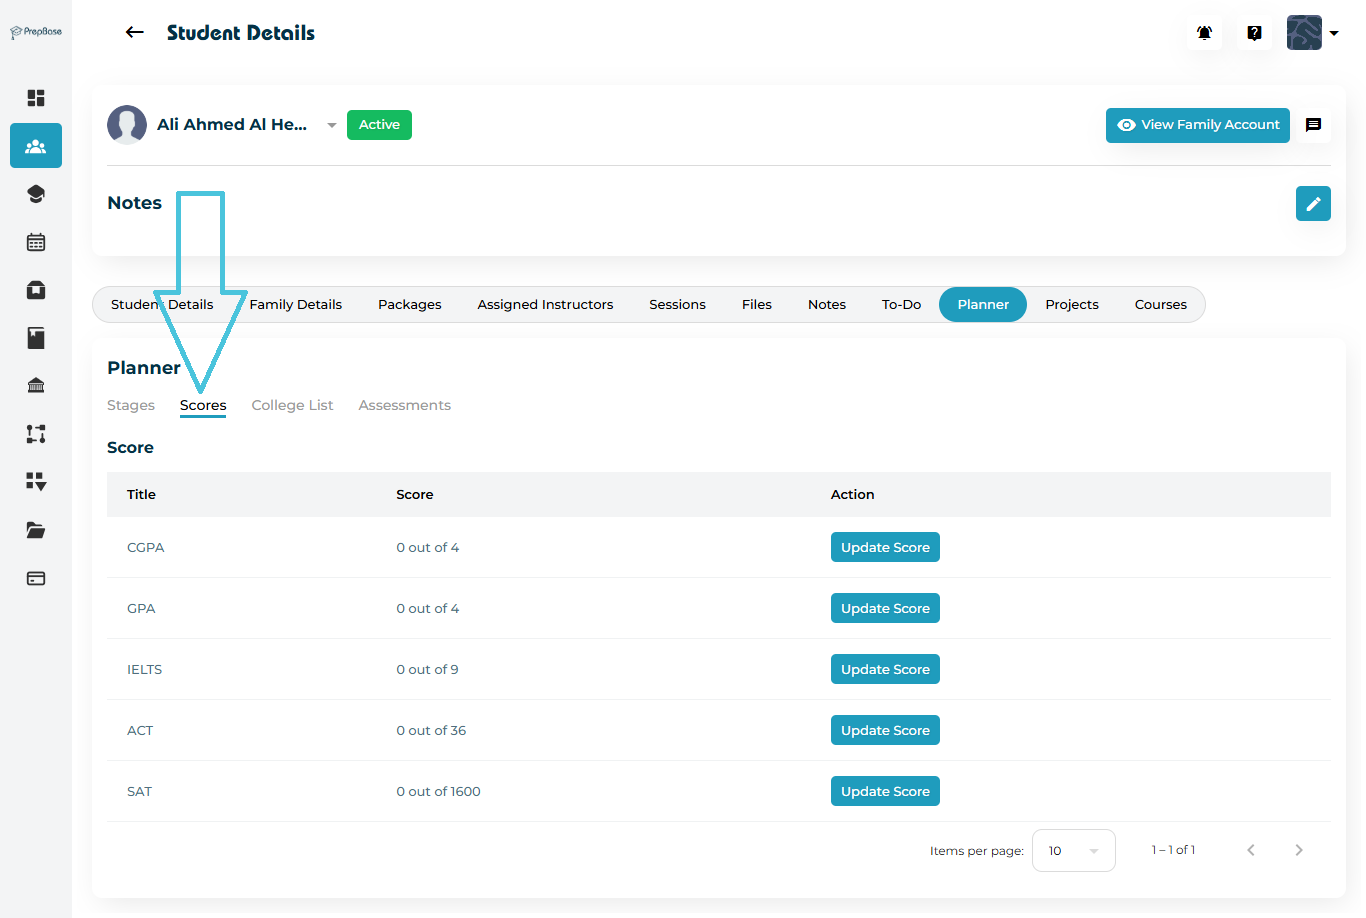
Task: Open the items per page dropdown
Action: point(1073,850)
